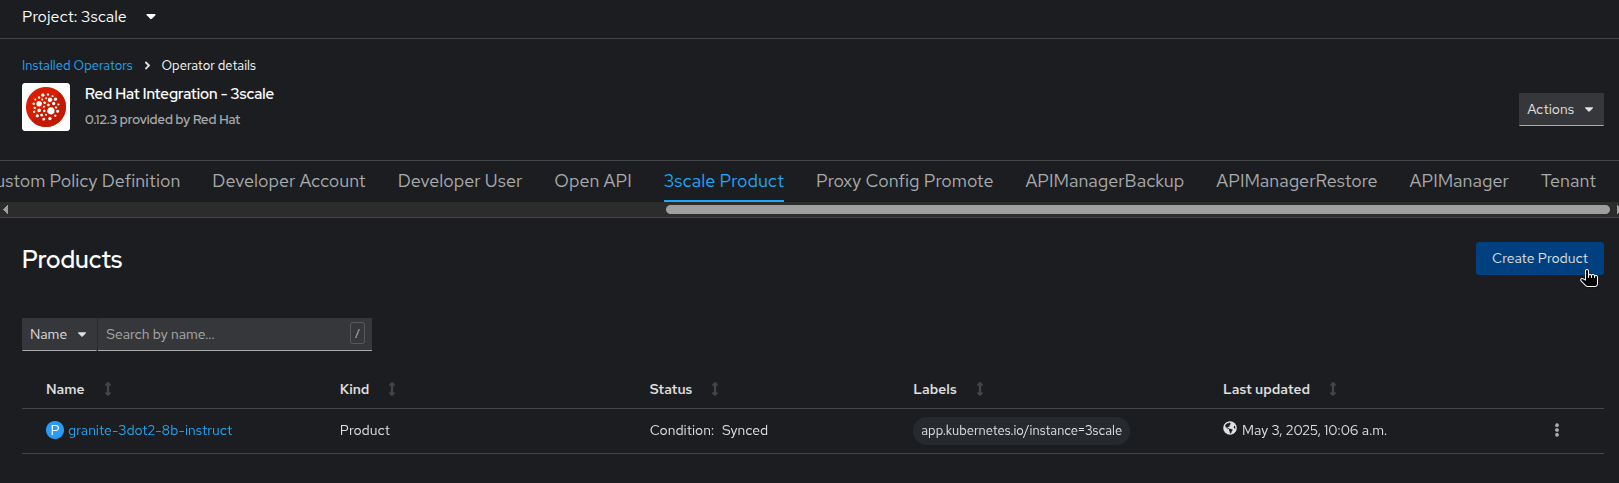This screenshot has width=1619, height=483.
Task: Open the Name filter type dropdown
Action: tap(59, 334)
